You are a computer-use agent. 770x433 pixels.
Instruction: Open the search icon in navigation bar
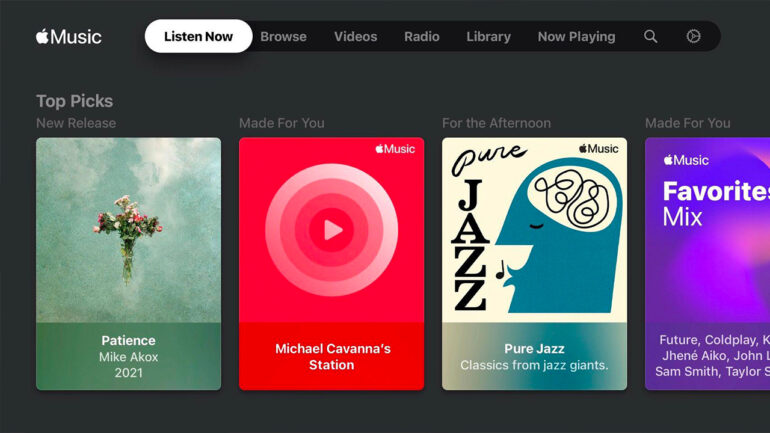pos(651,36)
